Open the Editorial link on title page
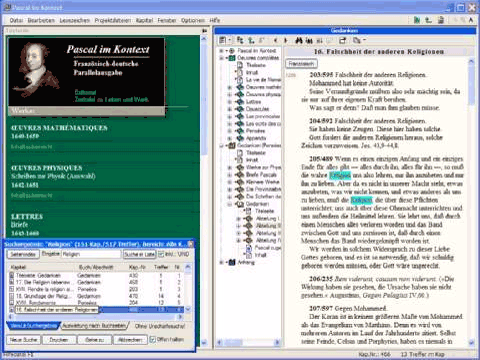This screenshot has width=480, height=360. pos(85,92)
